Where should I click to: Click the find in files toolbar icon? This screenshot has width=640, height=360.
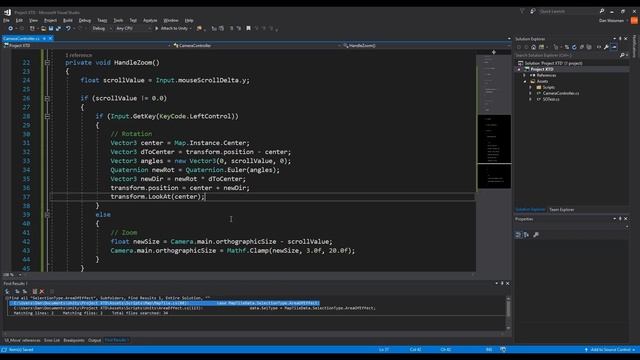click(x=199, y=29)
